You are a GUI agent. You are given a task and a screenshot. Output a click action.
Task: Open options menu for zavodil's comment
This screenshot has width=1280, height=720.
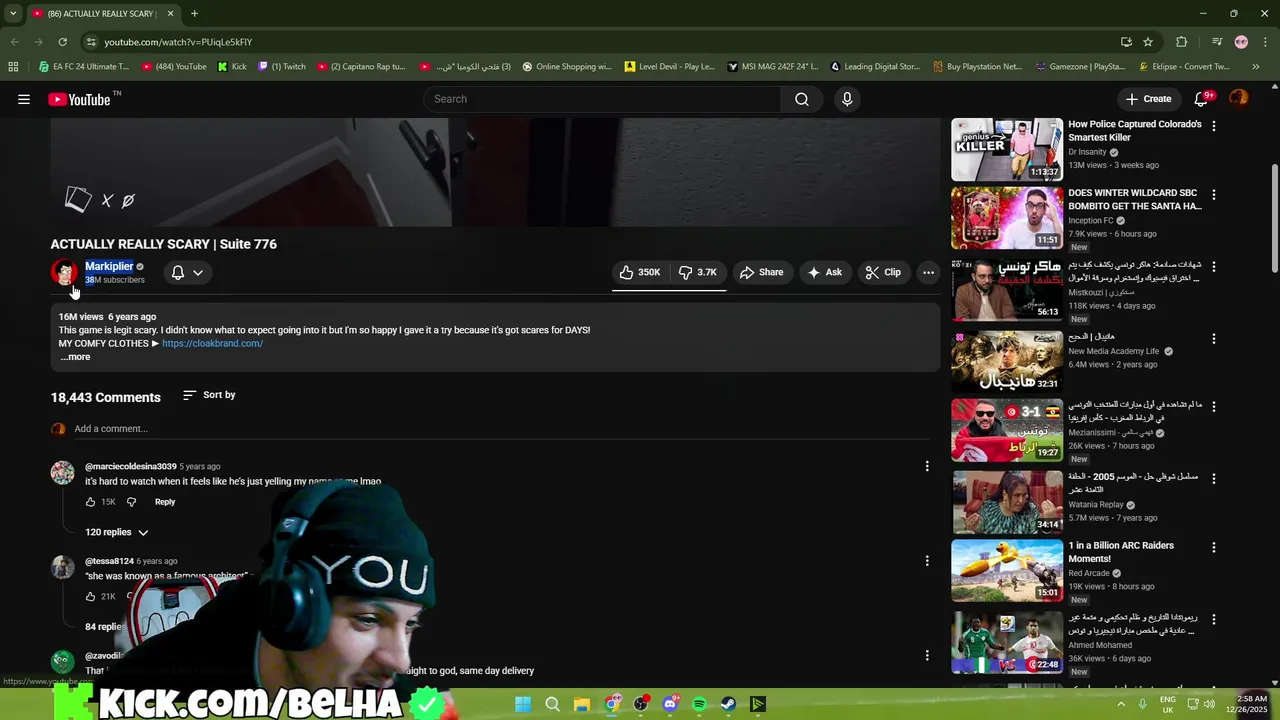tap(927, 656)
